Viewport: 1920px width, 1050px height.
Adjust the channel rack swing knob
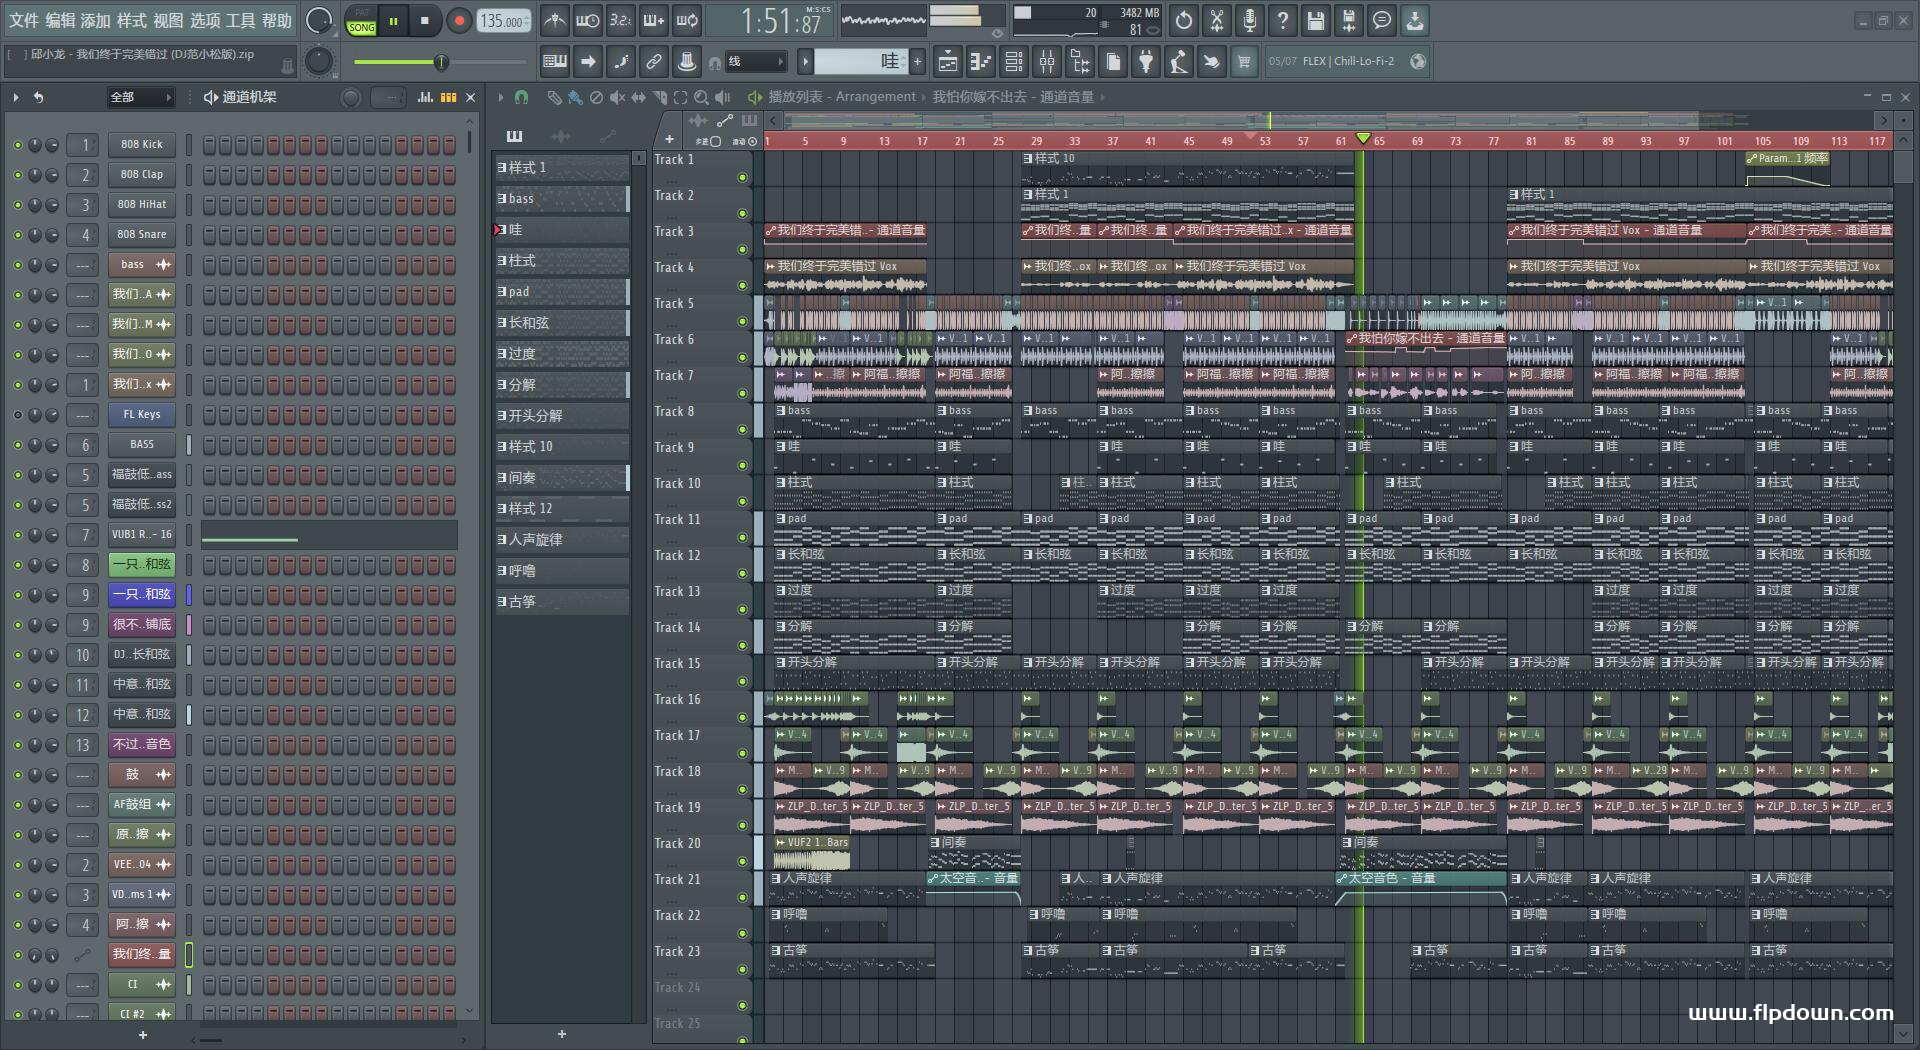(351, 97)
